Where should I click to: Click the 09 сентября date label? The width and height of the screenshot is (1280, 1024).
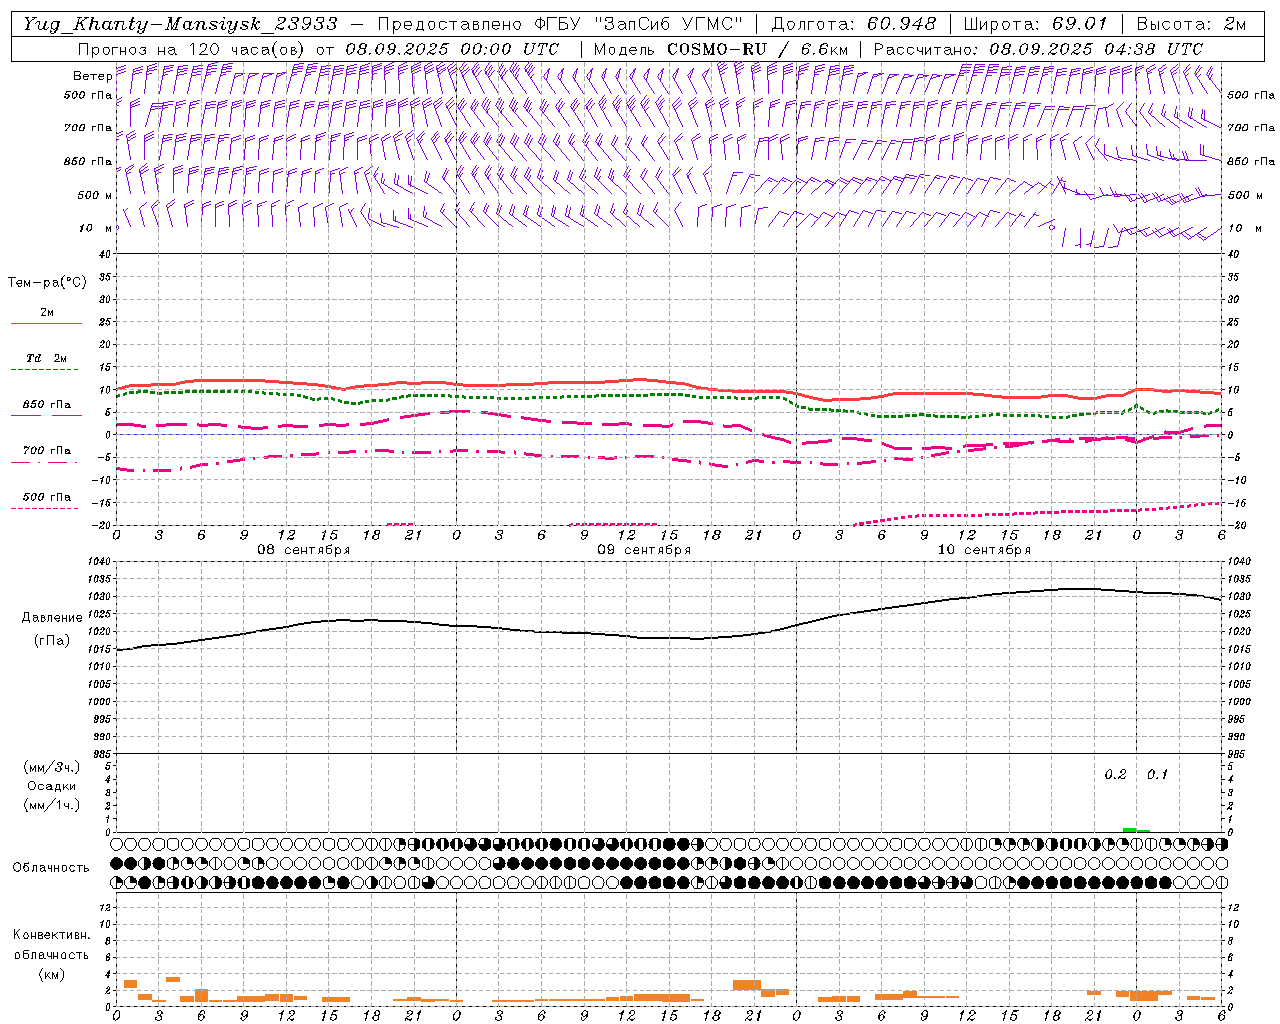point(644,550)
